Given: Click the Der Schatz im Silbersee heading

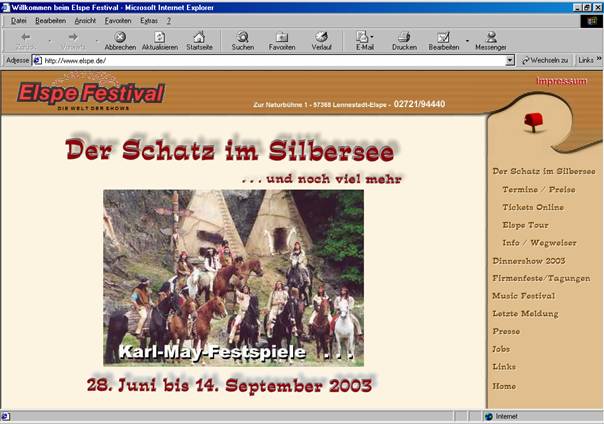Looking at the screenshot, I should 230,149.
